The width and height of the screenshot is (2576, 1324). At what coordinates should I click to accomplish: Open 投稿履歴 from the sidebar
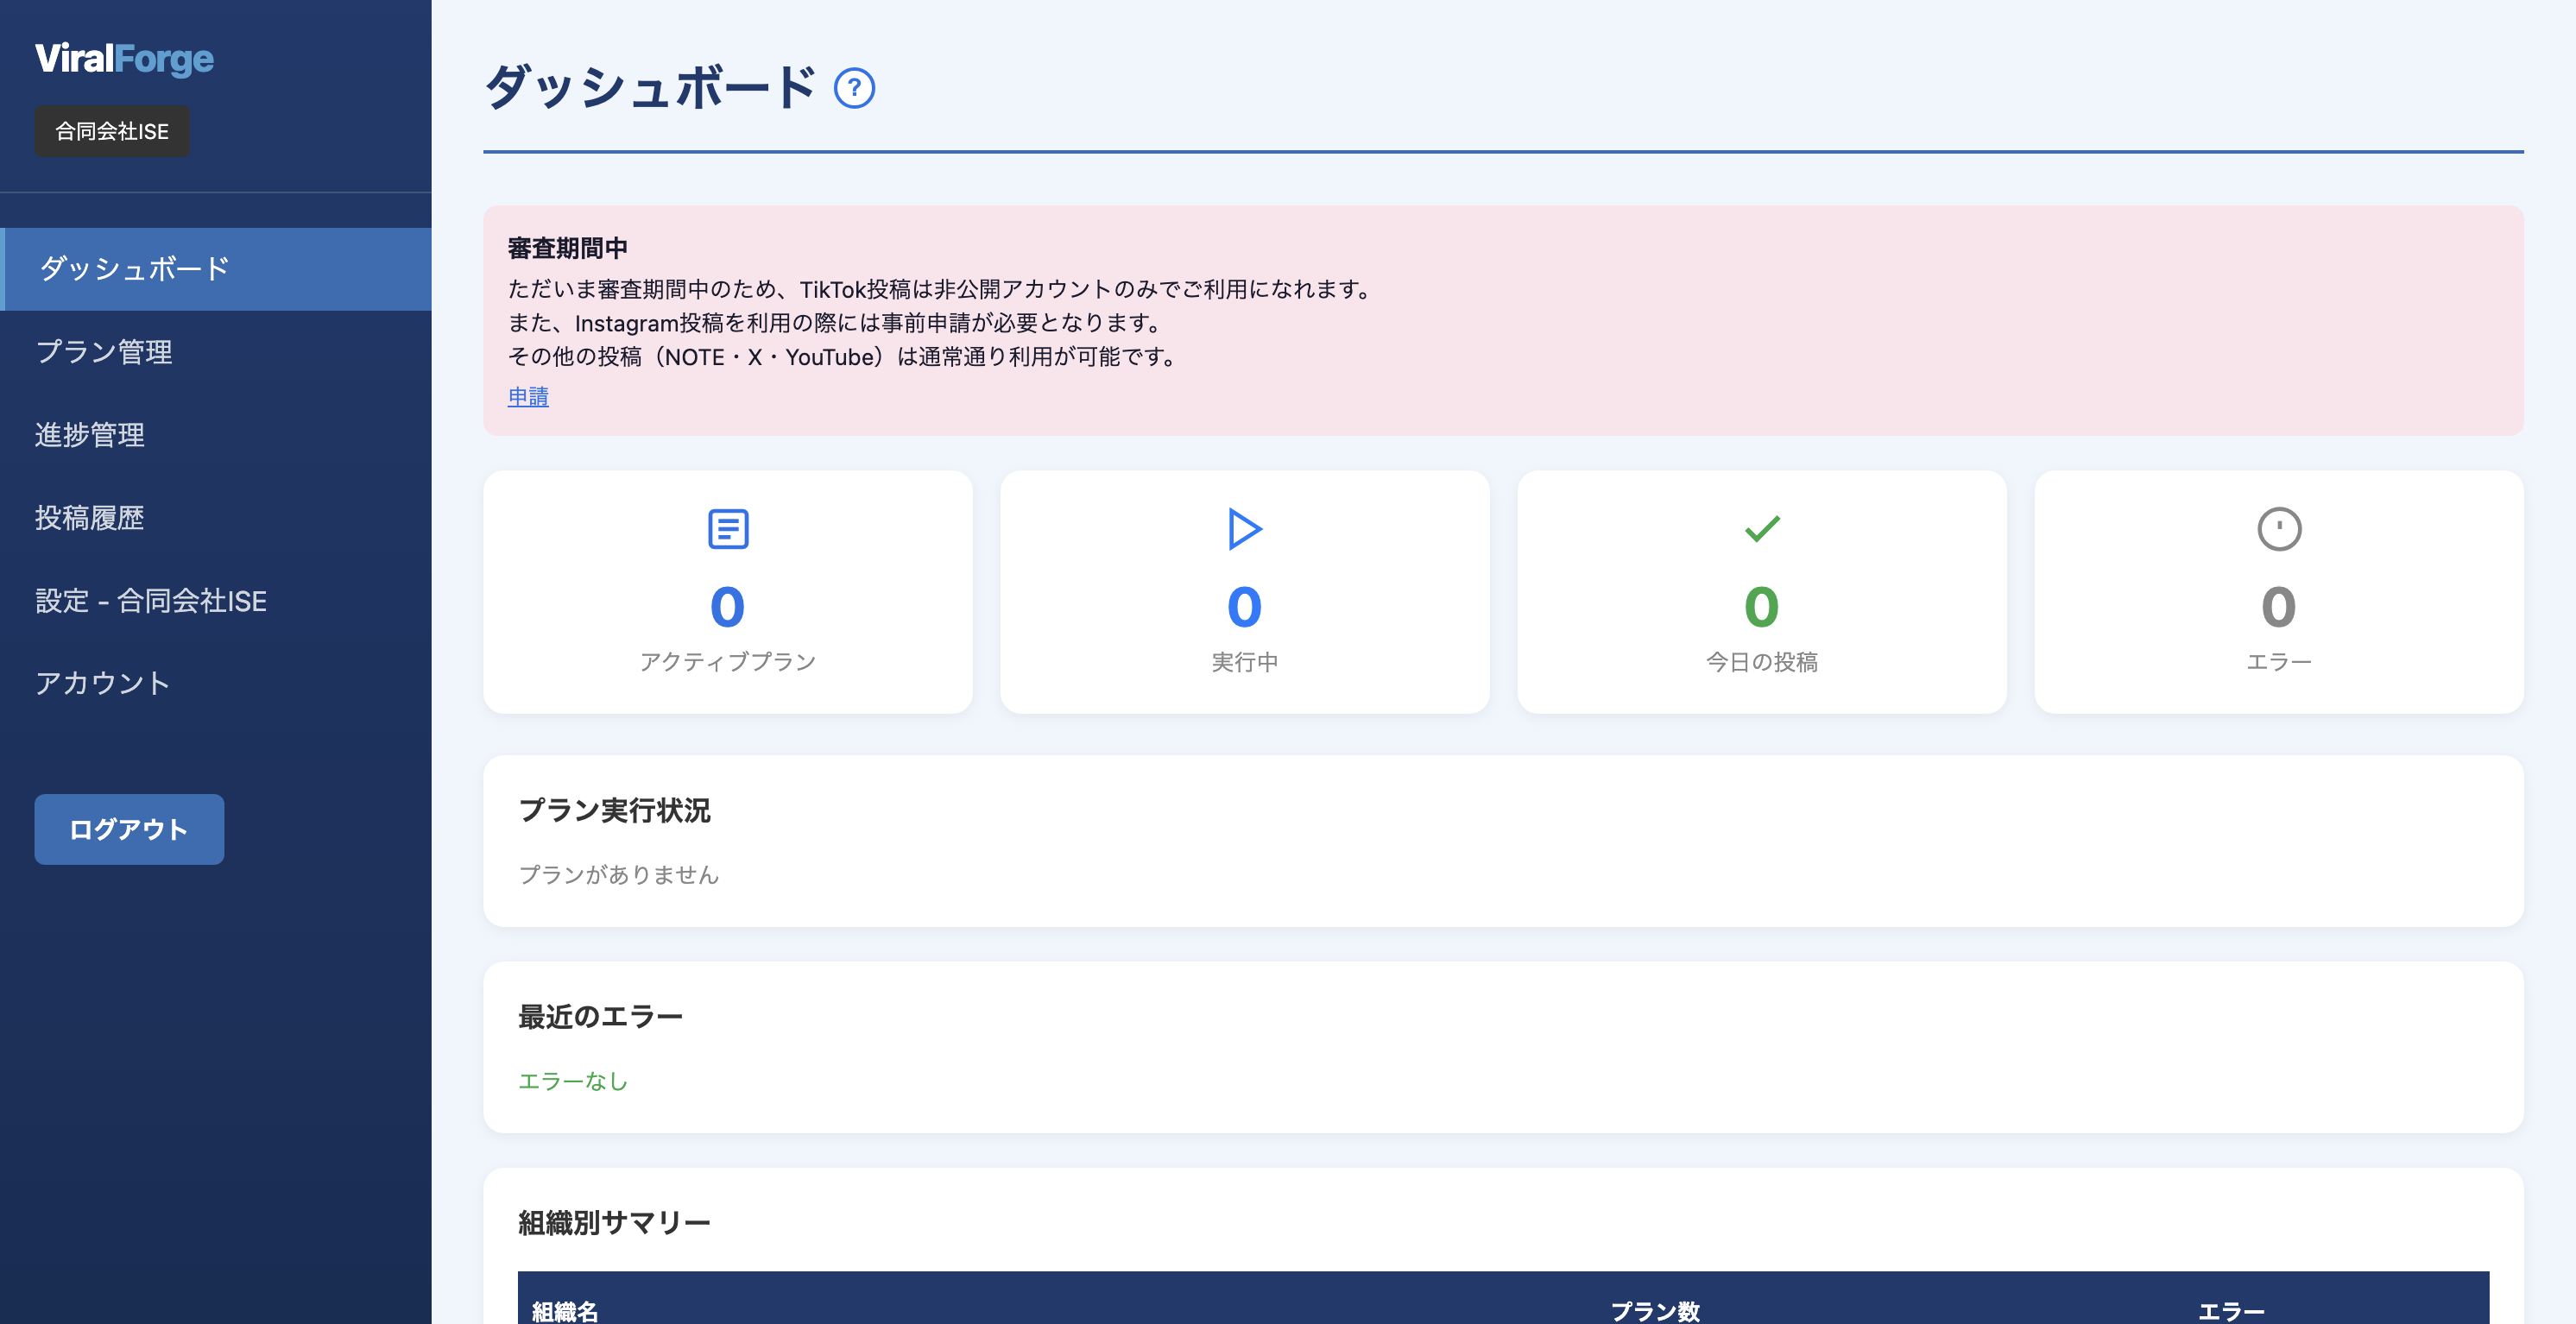tap(90, 518)
